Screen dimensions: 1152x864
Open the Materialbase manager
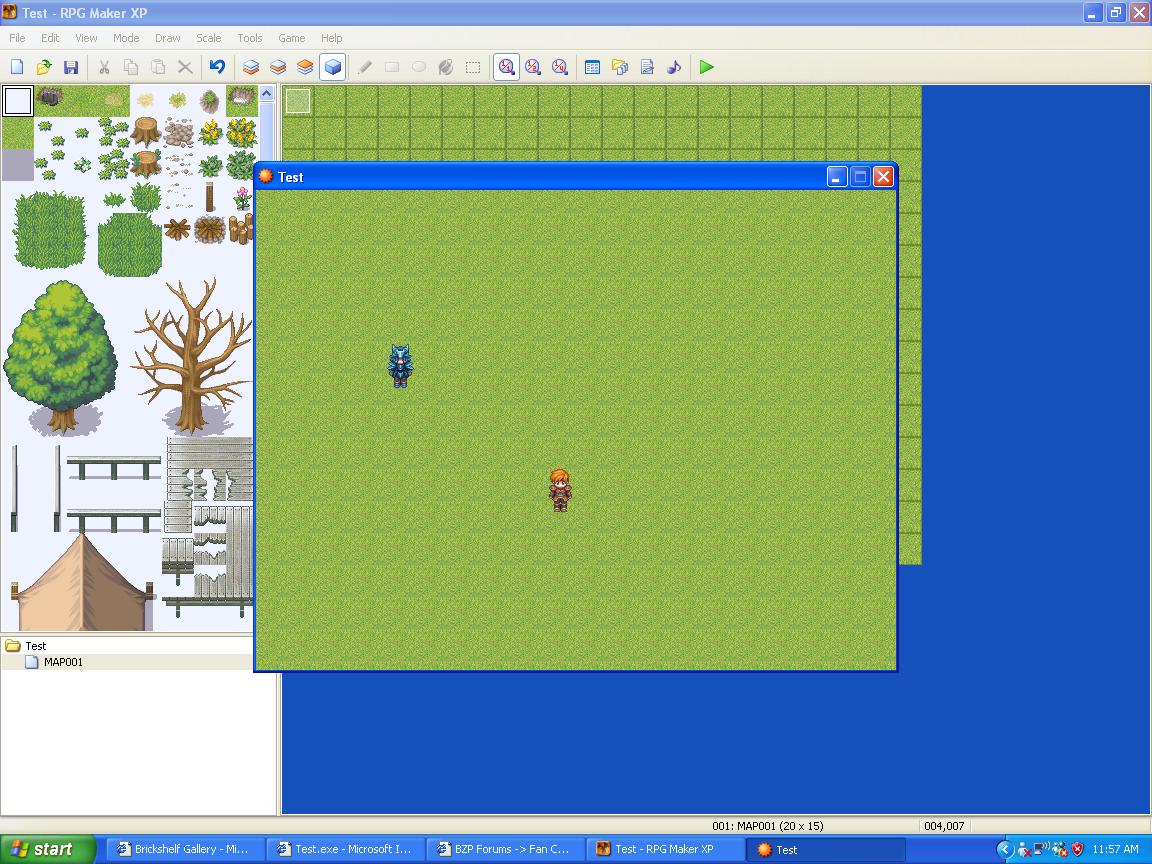coord(619,67)
